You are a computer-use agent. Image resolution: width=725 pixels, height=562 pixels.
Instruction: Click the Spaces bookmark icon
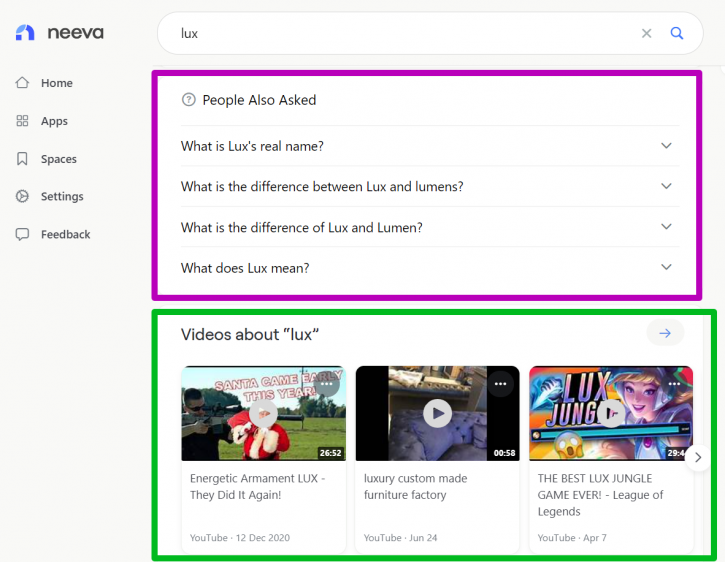point(22,159)
